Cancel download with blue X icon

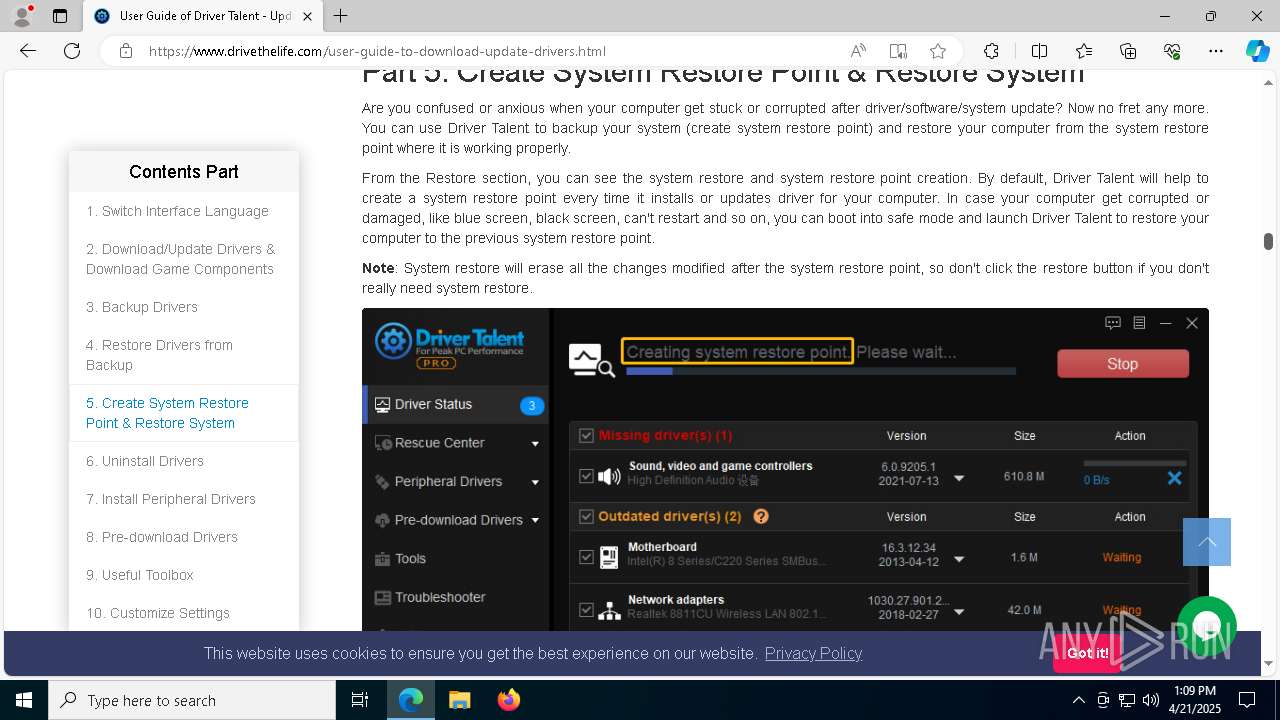(x=1174, y=478)
